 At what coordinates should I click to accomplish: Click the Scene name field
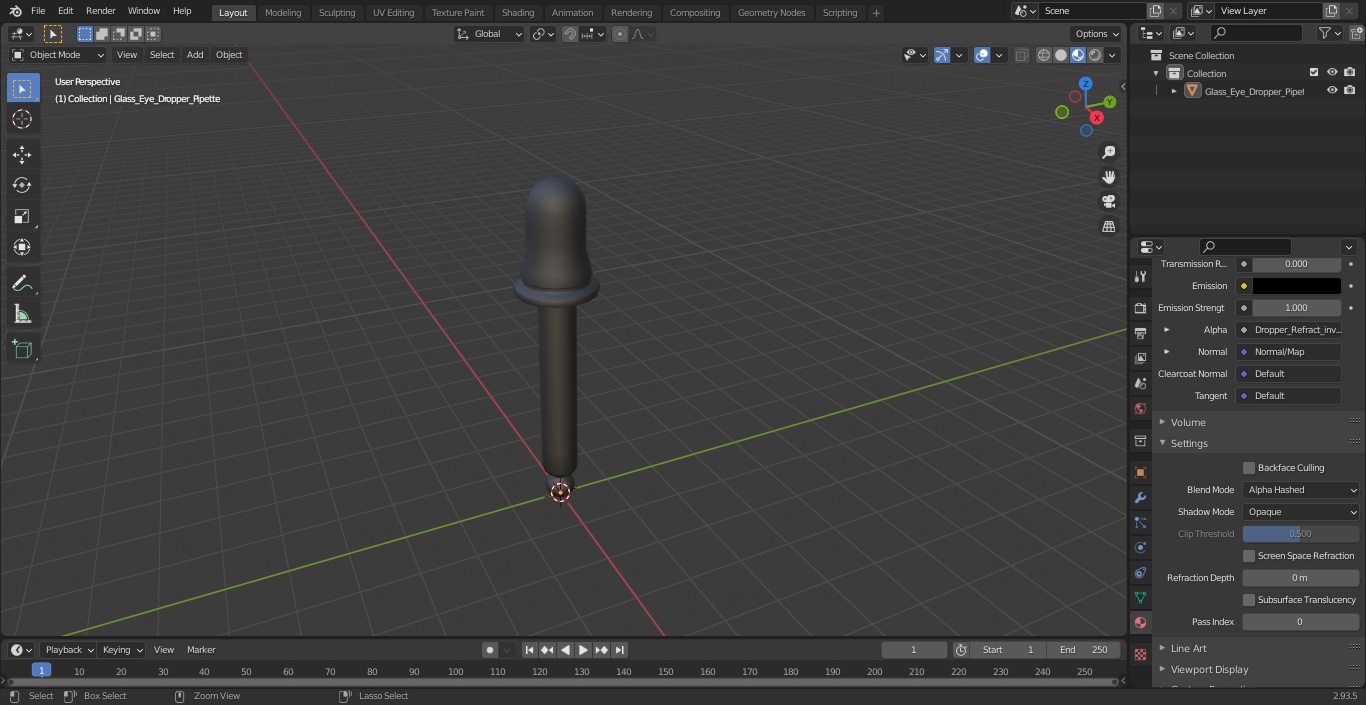click(x=1091, y=10)
